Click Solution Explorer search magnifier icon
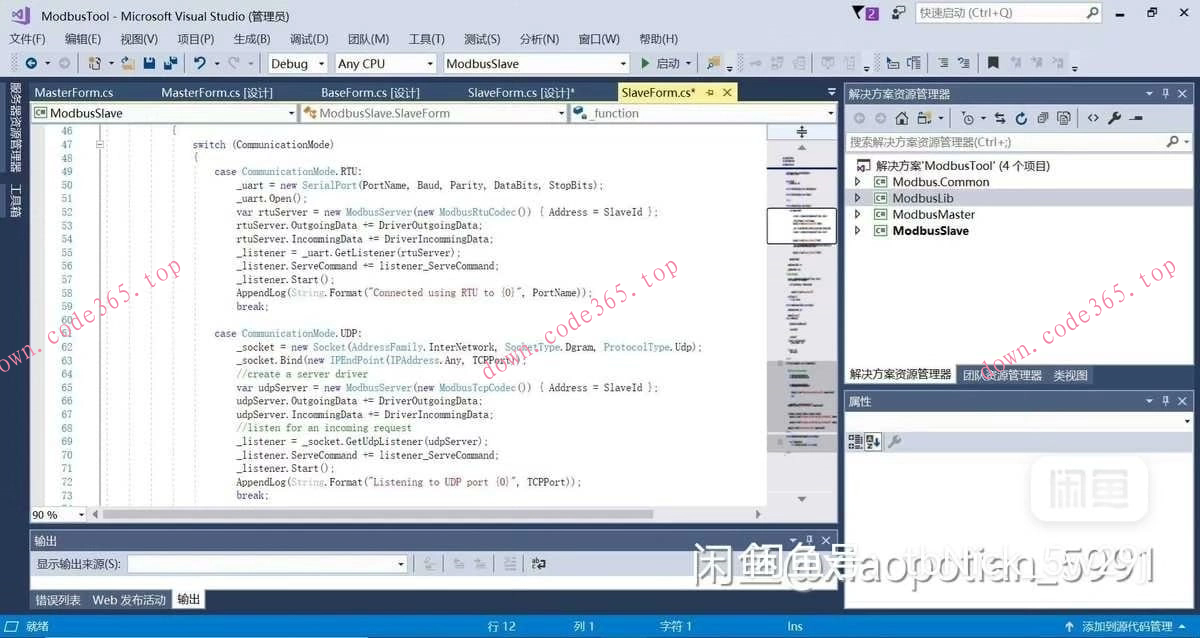 [1173, 142]
